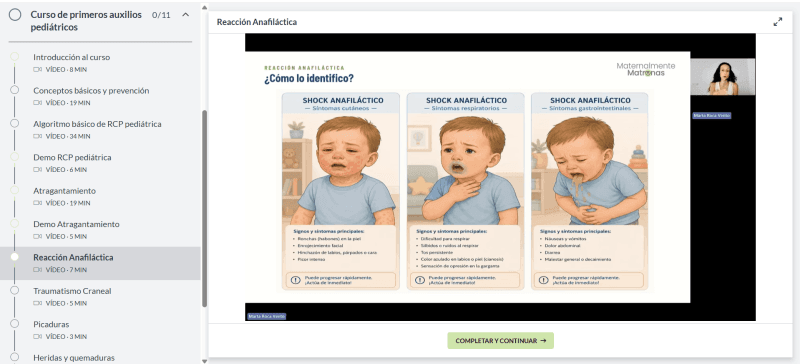The width and height of the screenshot is (800, 364).
Task: Click the Maternalmente Matronas logo on slide
Action: (x=645, y=69)
